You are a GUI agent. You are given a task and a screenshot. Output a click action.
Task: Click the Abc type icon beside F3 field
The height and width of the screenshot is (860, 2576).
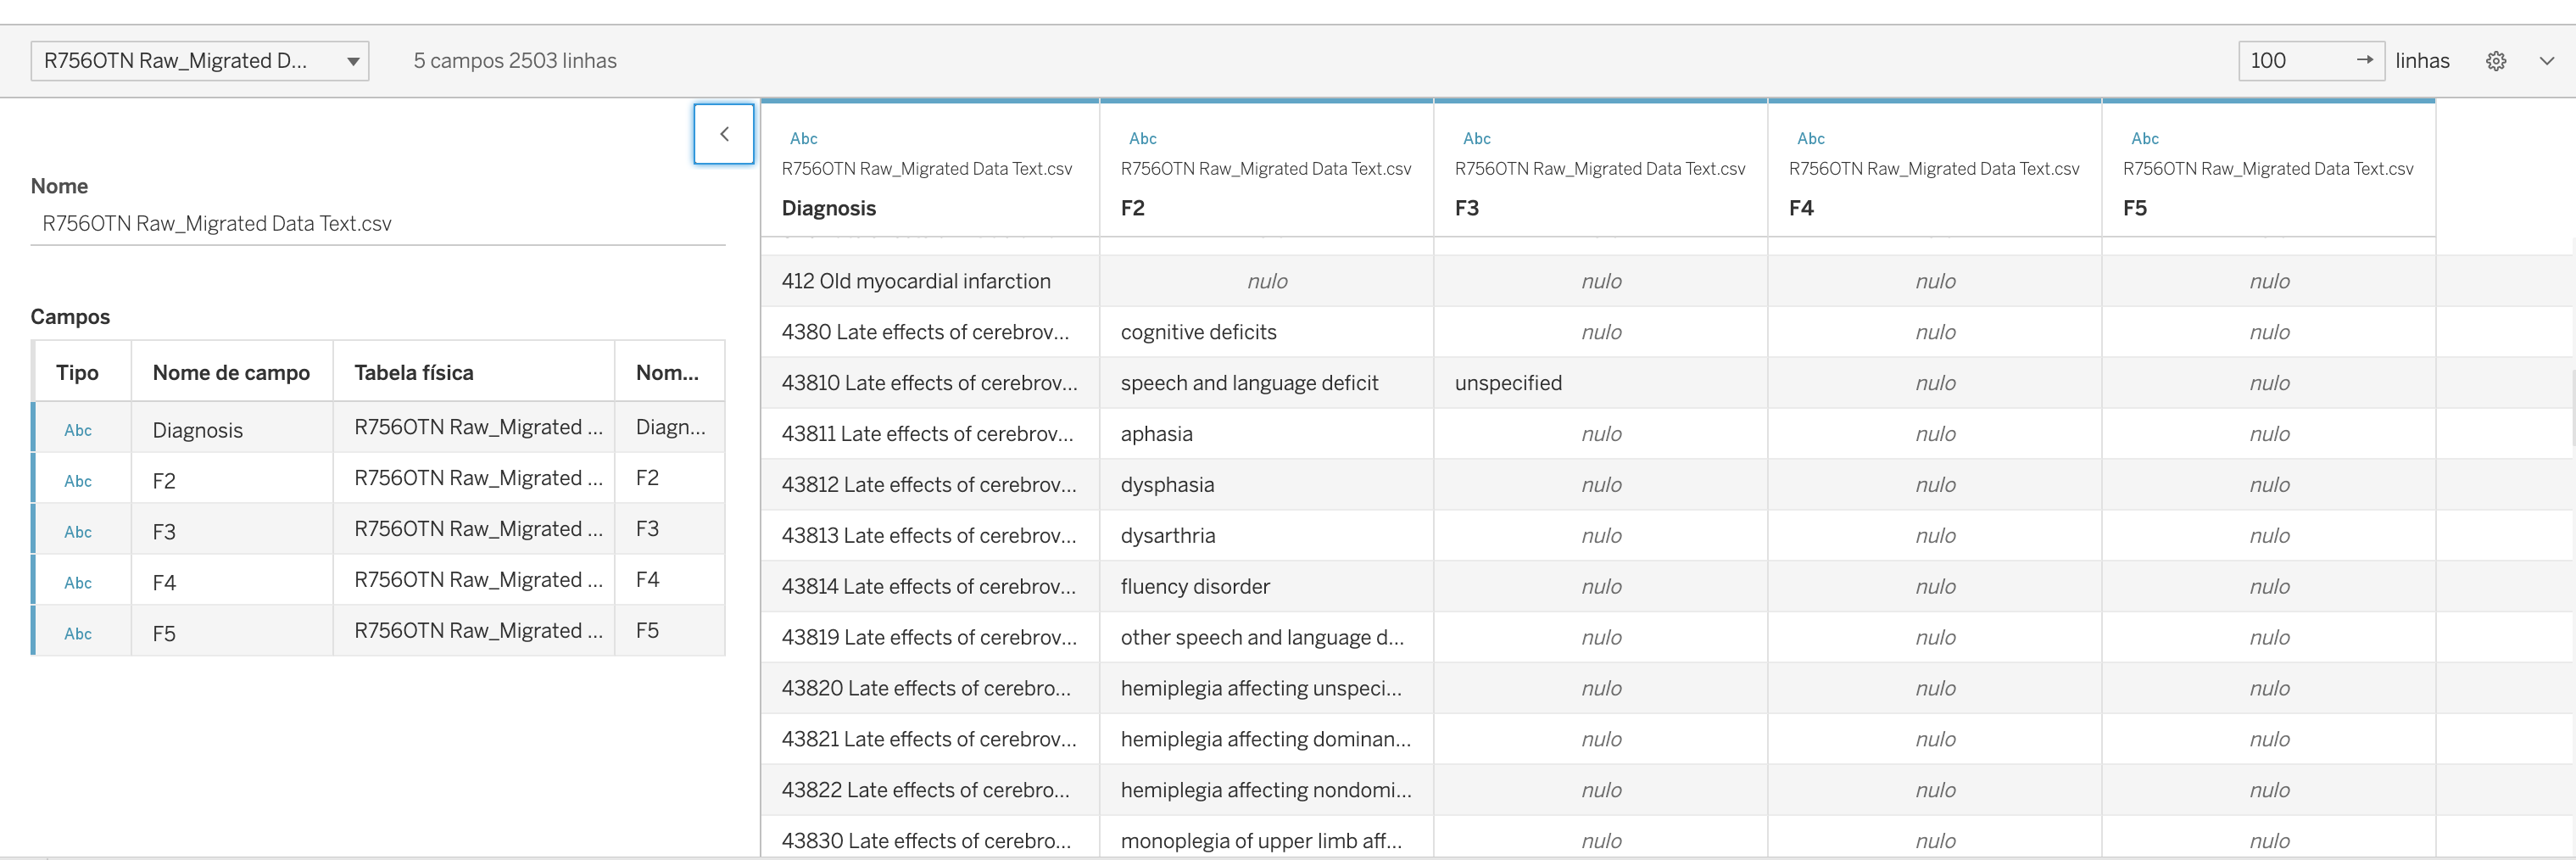(x=78, y=531)
